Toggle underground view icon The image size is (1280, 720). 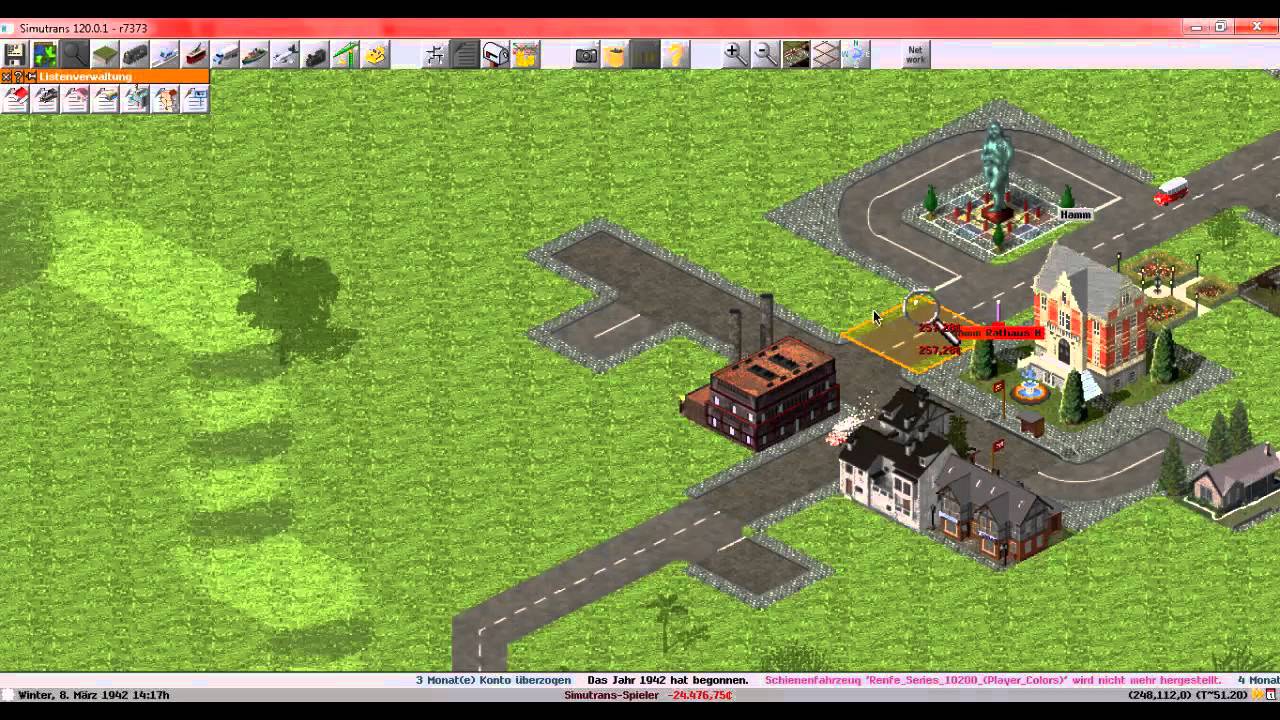(x=795, y=54)
